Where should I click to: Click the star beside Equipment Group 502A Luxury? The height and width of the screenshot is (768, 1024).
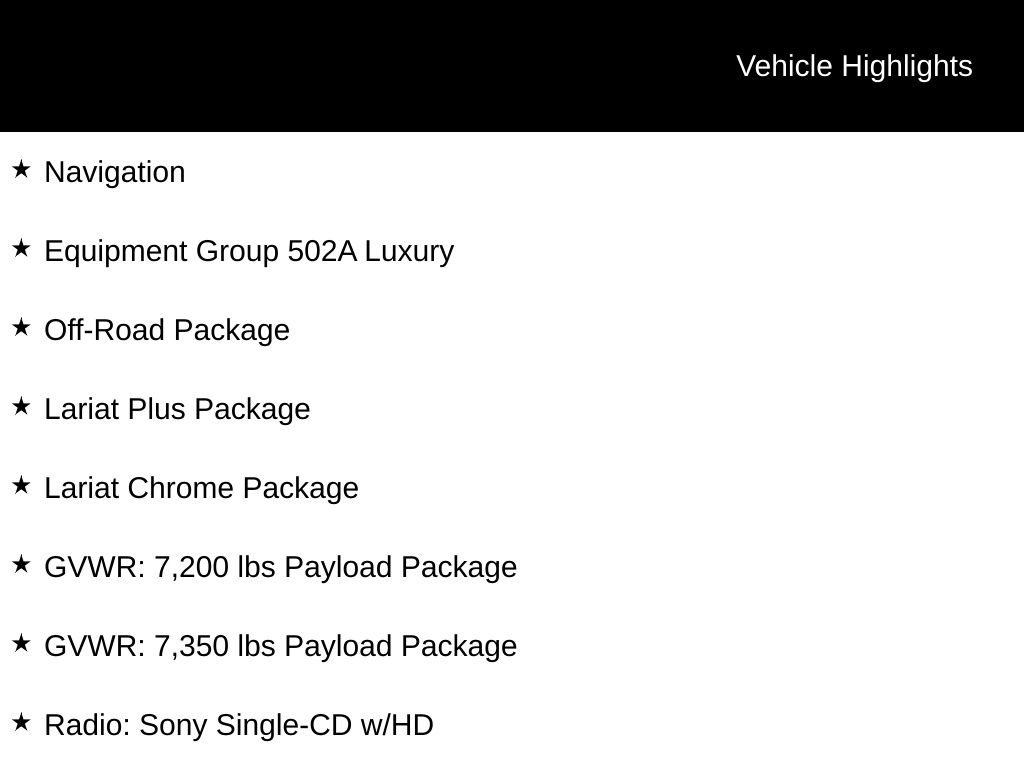click(21, 248)
